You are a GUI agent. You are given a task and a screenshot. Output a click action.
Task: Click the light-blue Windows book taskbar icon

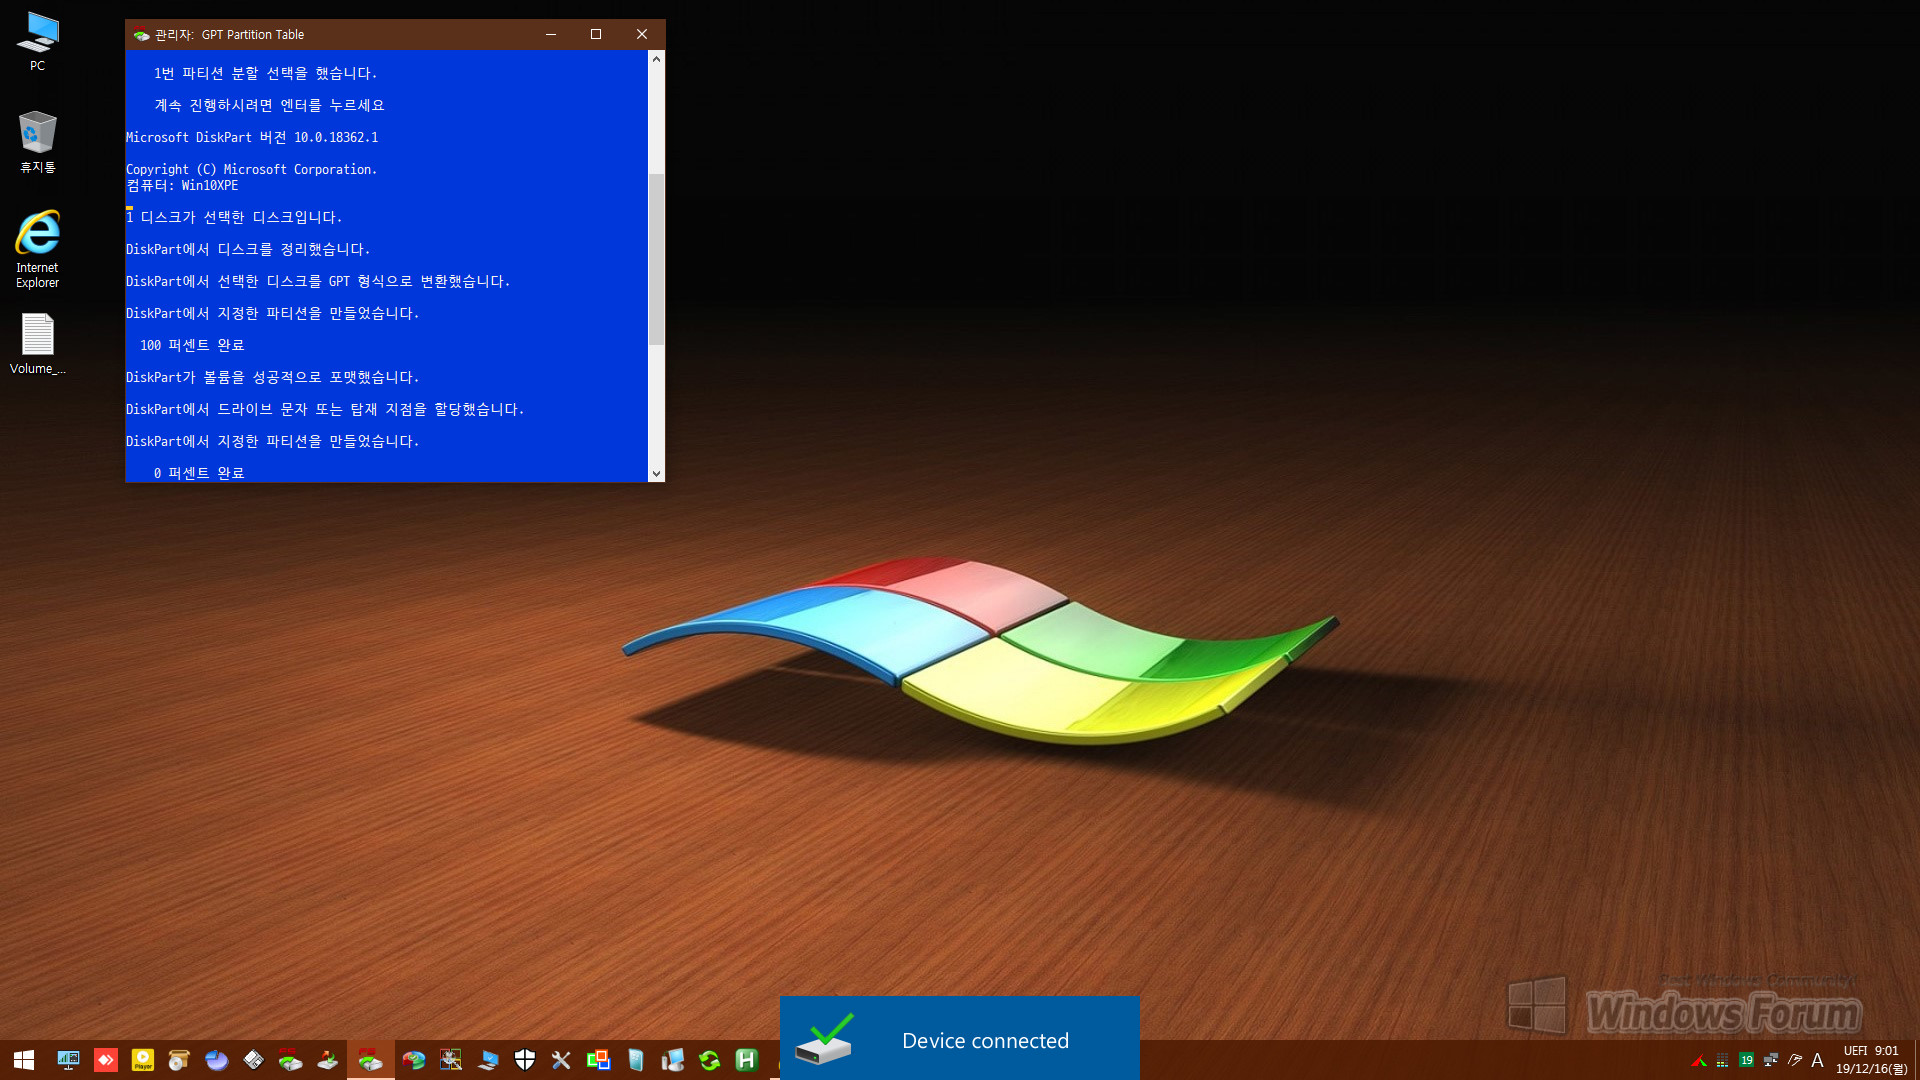click(x=635, y=1060)
